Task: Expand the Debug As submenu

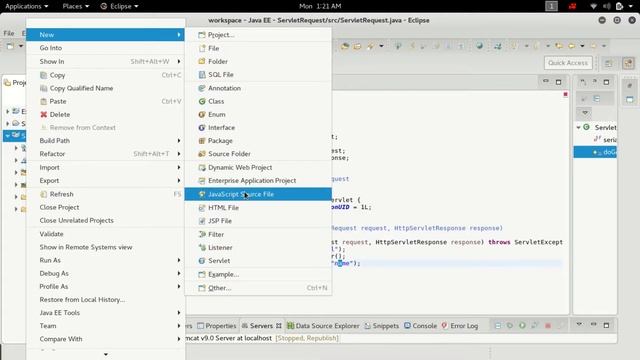Action: (105, 273)
